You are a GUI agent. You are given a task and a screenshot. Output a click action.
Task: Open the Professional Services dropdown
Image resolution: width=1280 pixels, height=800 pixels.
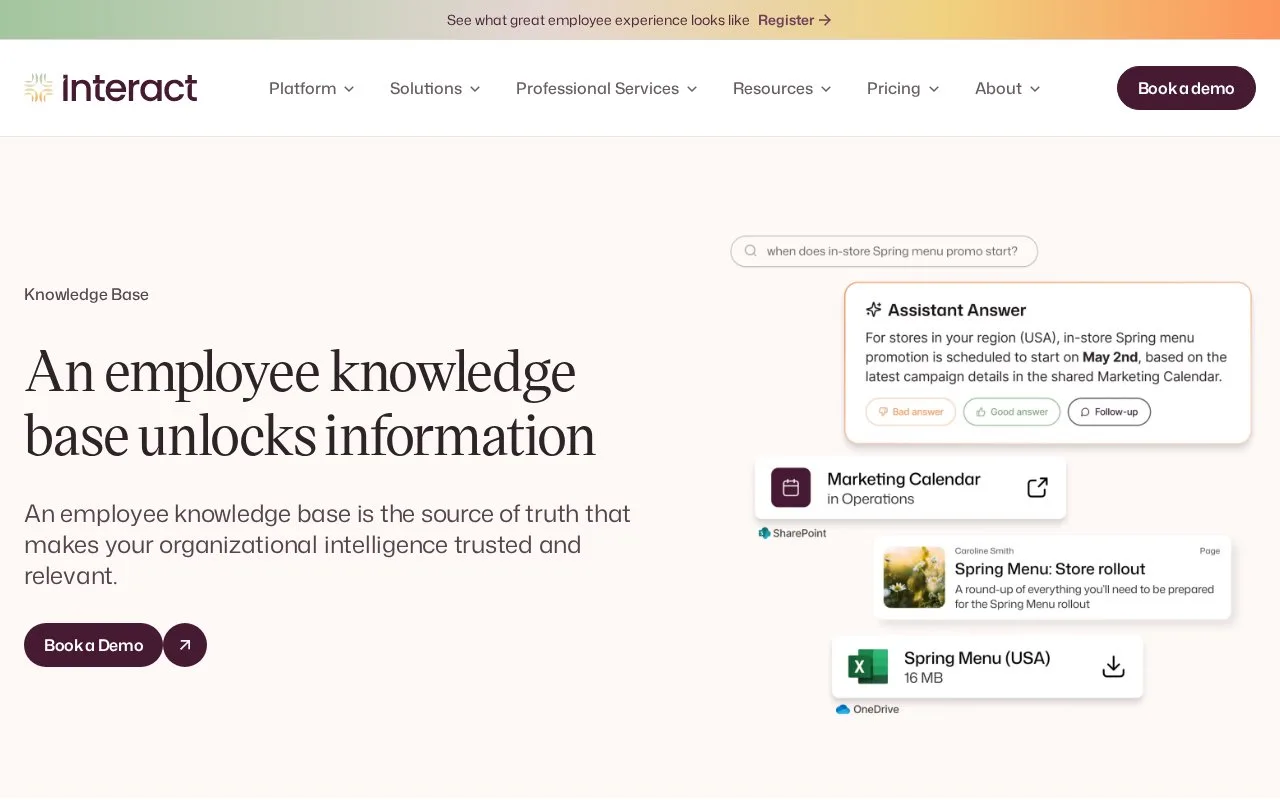tap(606, 88)
